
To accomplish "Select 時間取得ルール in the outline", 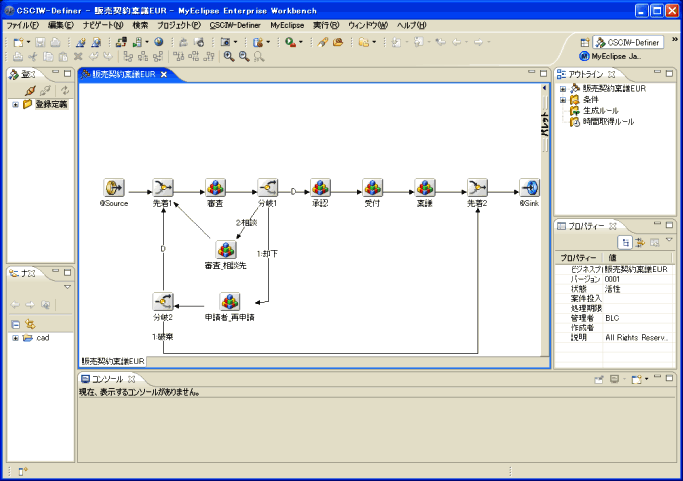I will pyautogui.click(x=608, y=122).
